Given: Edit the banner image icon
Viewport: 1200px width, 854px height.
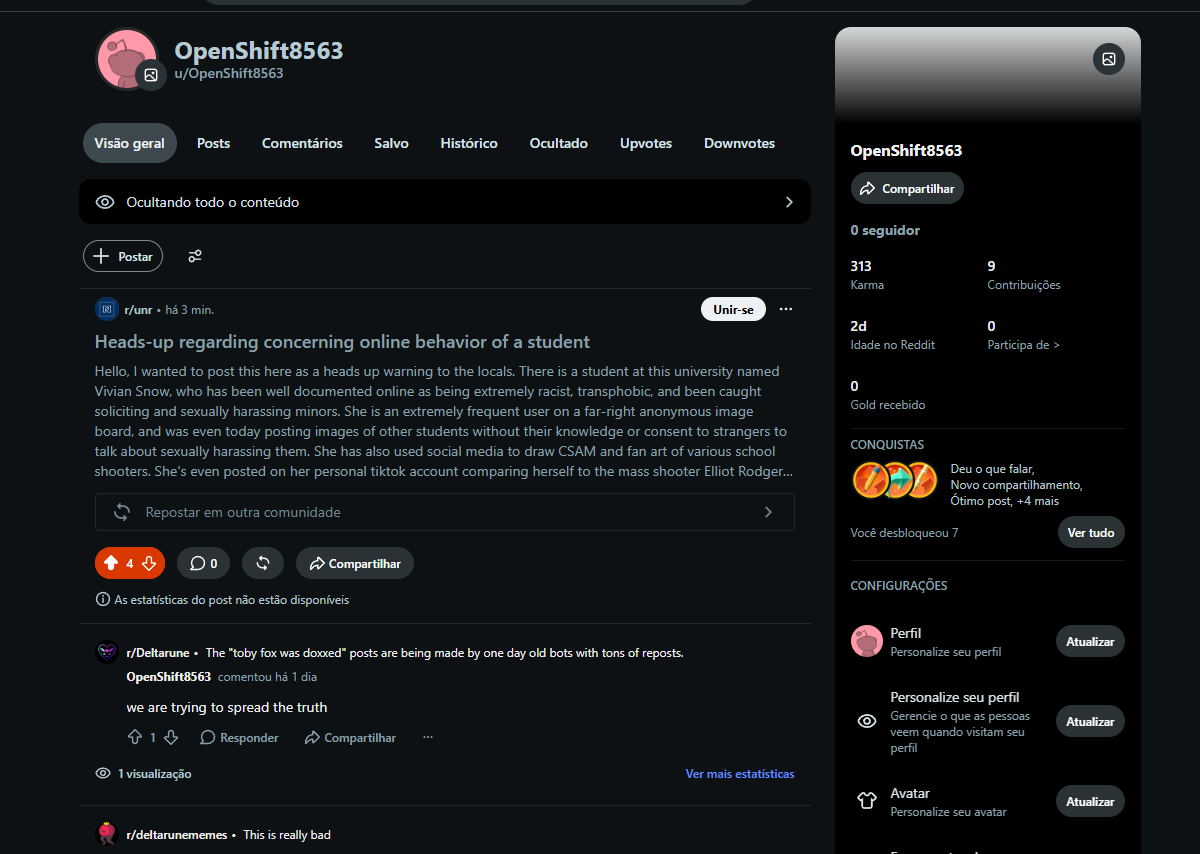Looking at the screenshot, I should pyautogui.click(x=1109, y=59).
